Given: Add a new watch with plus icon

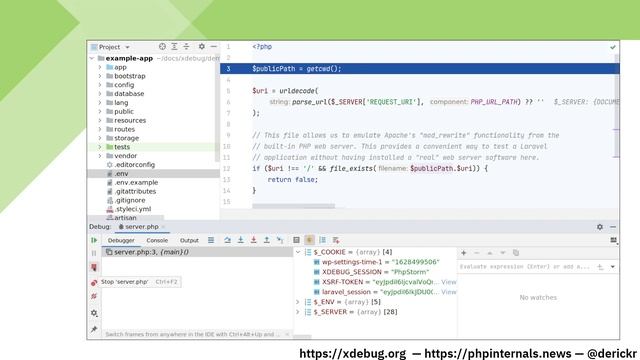Looking at the screenshot, I should 464,253.
